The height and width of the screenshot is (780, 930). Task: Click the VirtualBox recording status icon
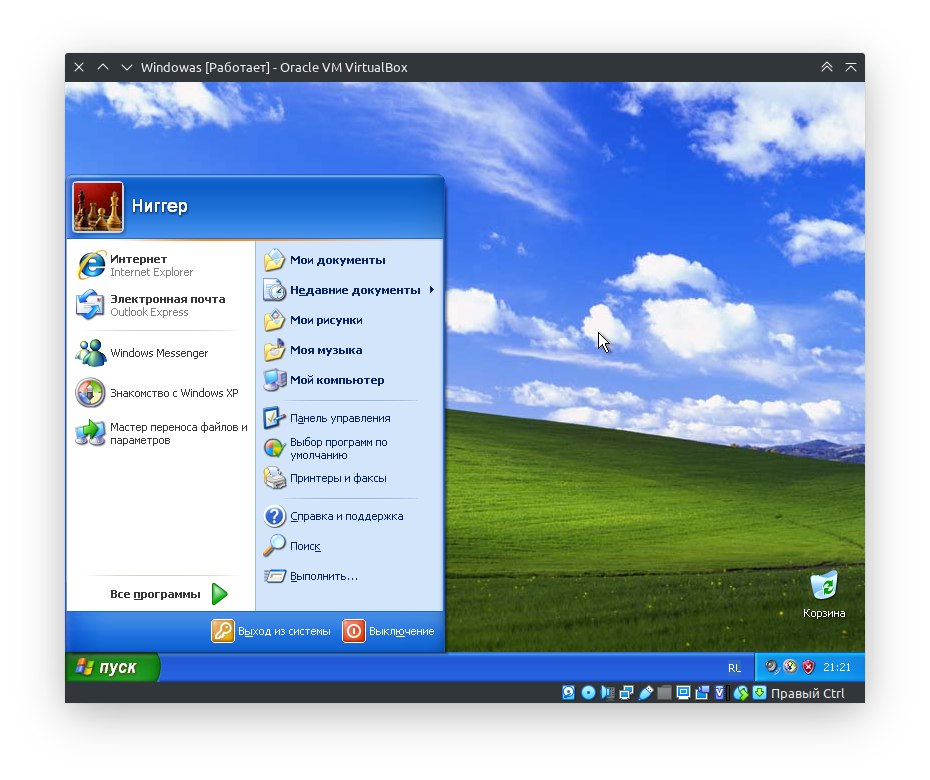pos(702,692)
